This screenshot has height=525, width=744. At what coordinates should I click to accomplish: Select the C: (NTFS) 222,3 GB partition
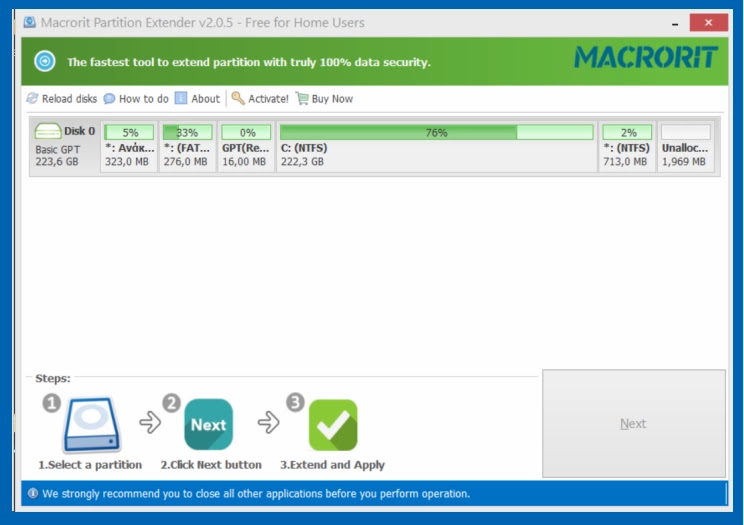coord(437,146)
